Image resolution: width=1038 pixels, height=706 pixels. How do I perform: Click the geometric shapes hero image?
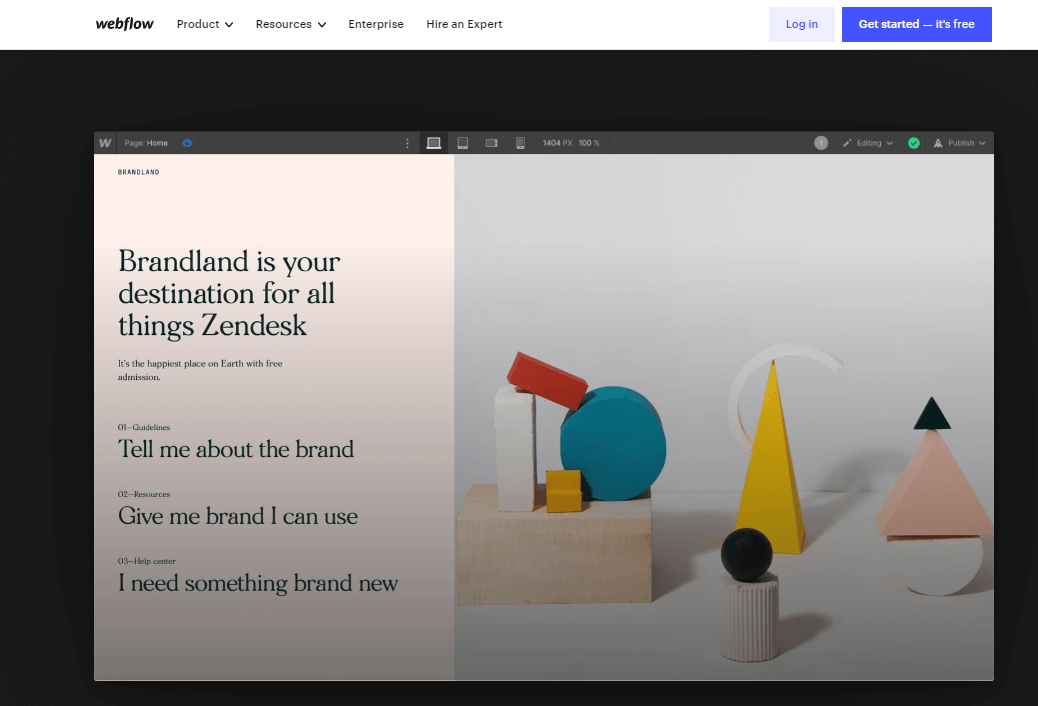(724, 417)
